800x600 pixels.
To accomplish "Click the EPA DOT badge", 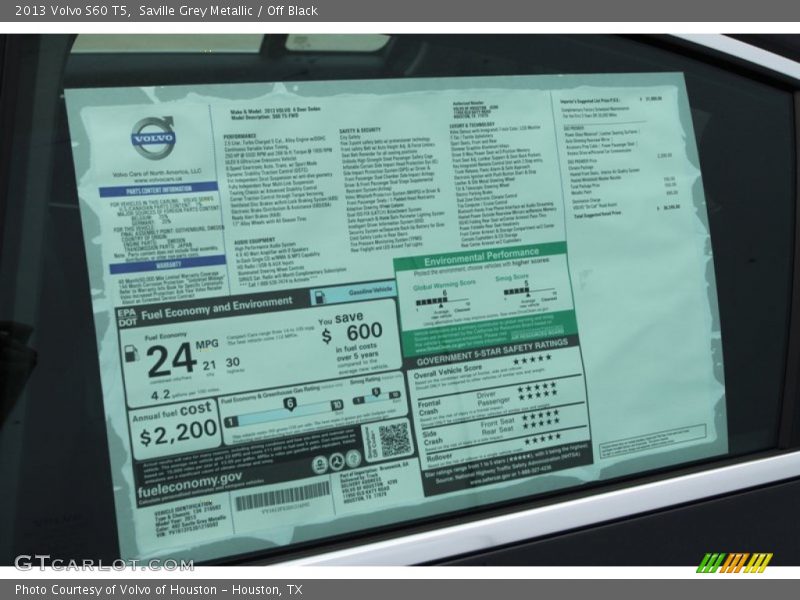I will tap(127, 317).
